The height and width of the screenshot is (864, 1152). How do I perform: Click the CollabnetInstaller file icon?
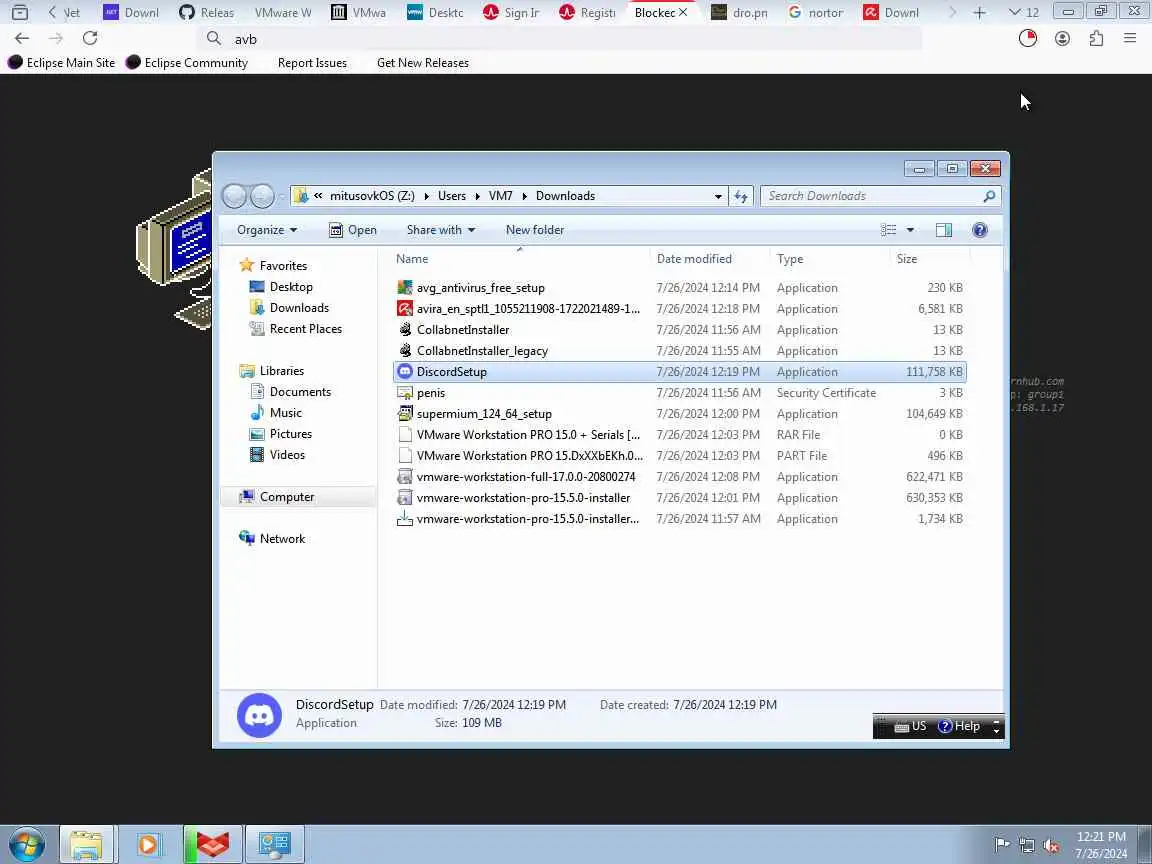point(404,329)
